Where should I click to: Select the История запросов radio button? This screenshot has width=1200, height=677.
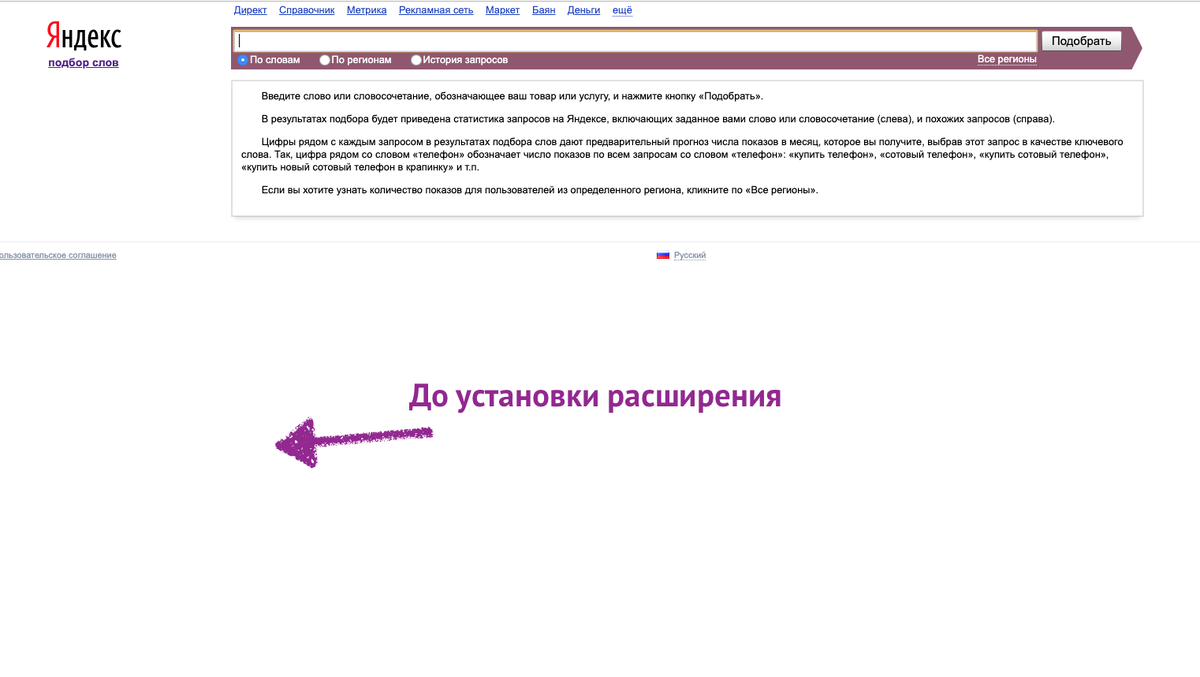point(416,60)
